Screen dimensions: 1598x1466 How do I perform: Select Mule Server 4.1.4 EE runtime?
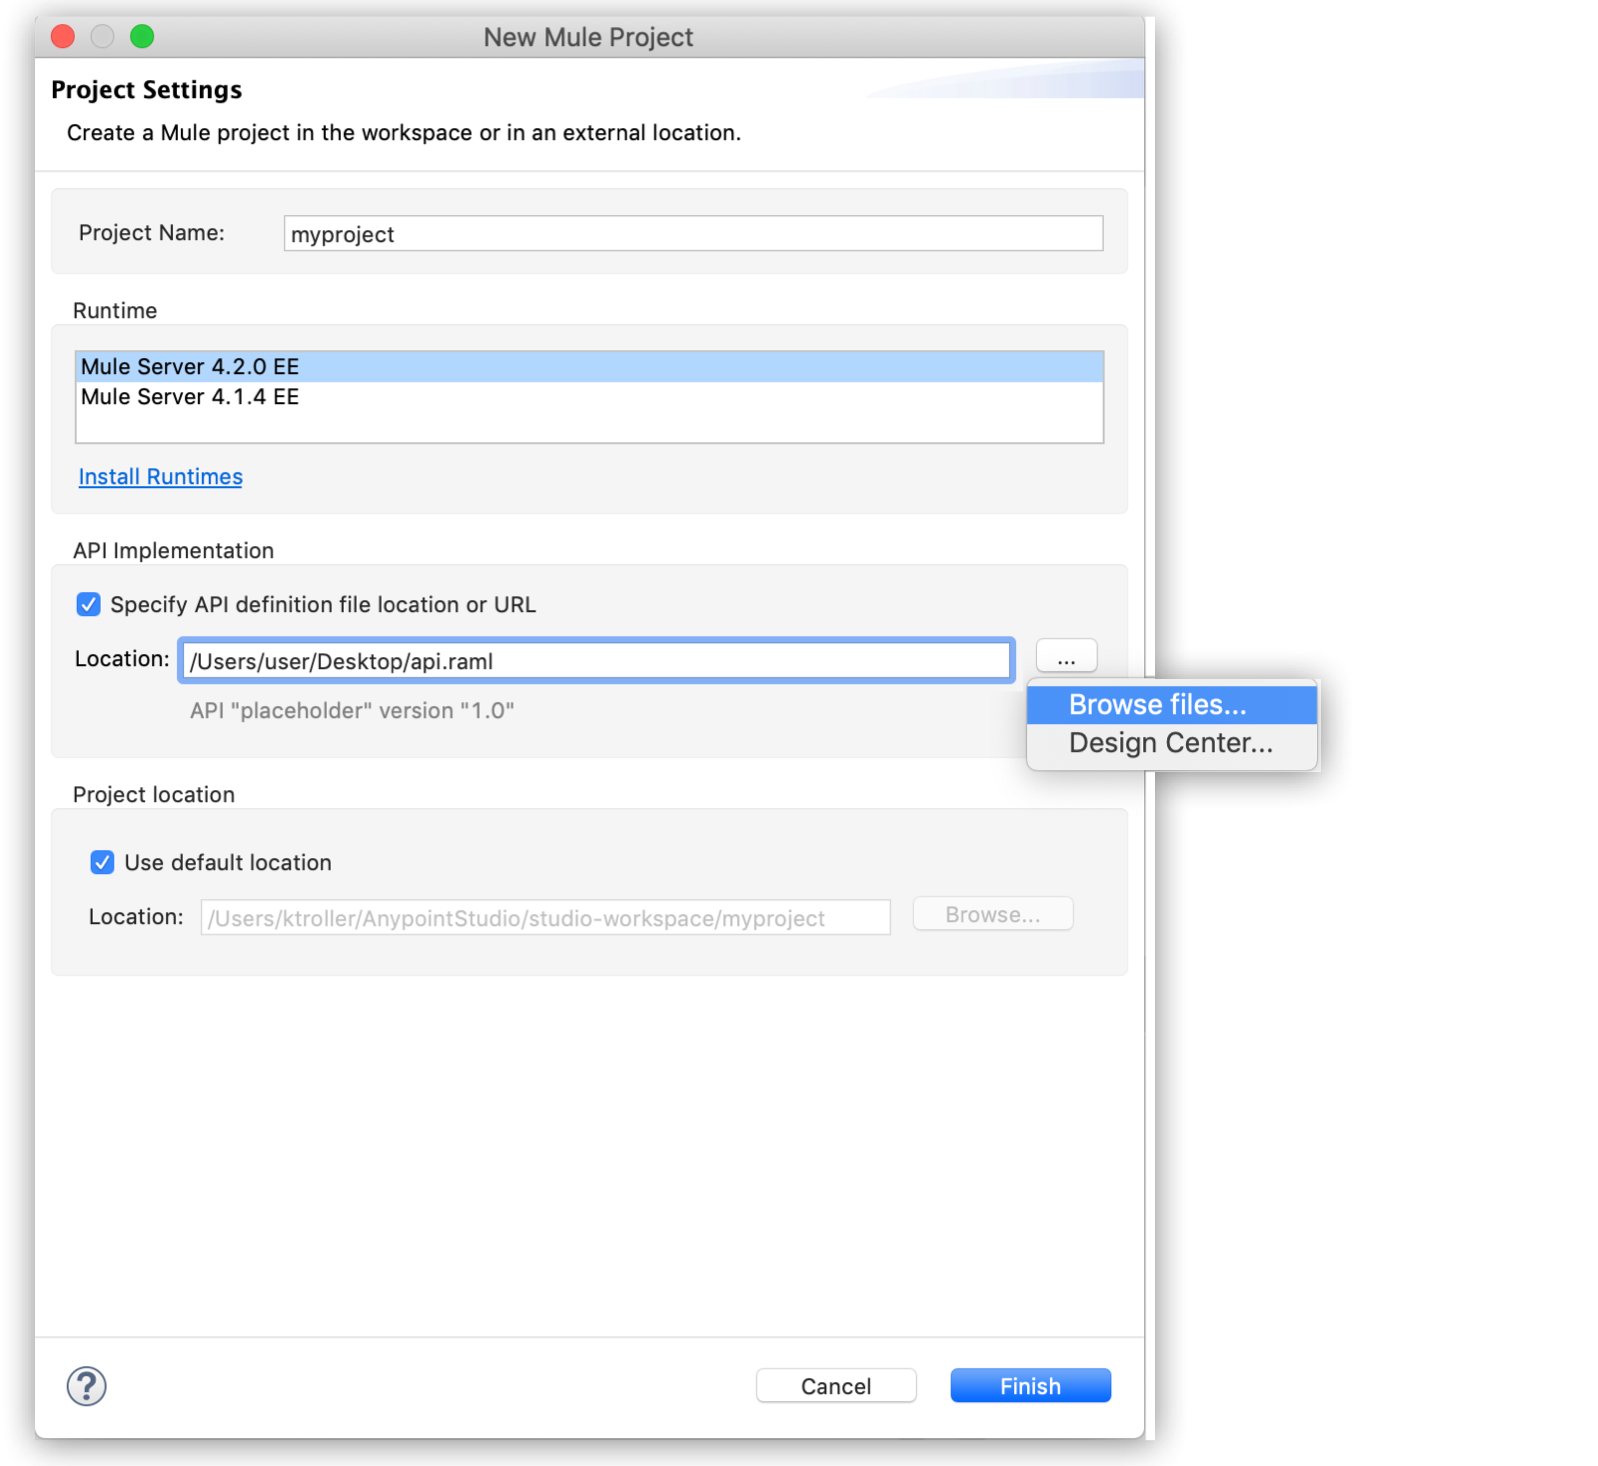pyautogui.click(x=190, y=397)
